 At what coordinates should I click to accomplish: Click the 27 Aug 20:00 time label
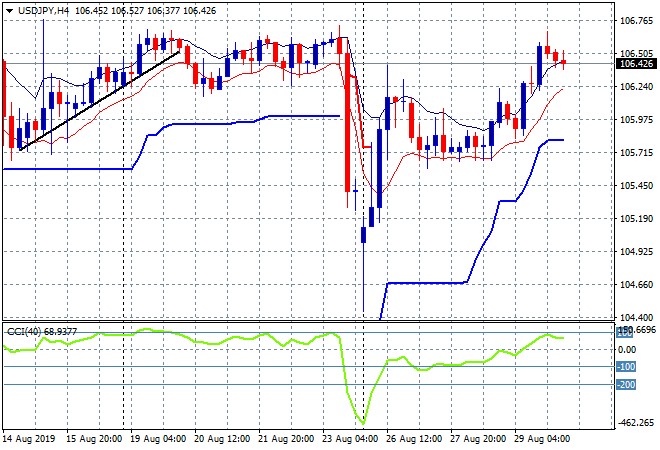[x=478, y=439]
